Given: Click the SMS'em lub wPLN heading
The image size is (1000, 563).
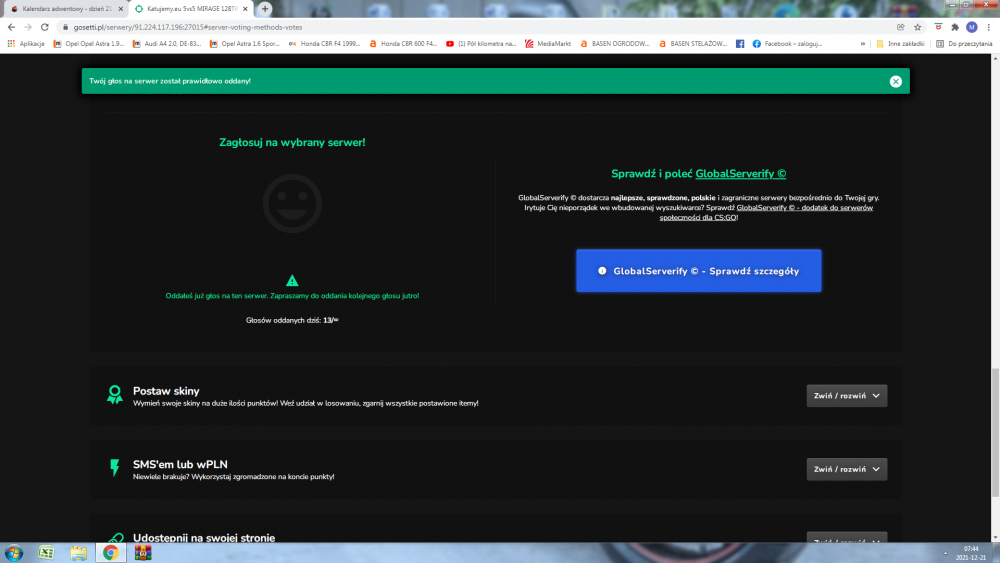Looking at the screenshot, I should [180, 464].
